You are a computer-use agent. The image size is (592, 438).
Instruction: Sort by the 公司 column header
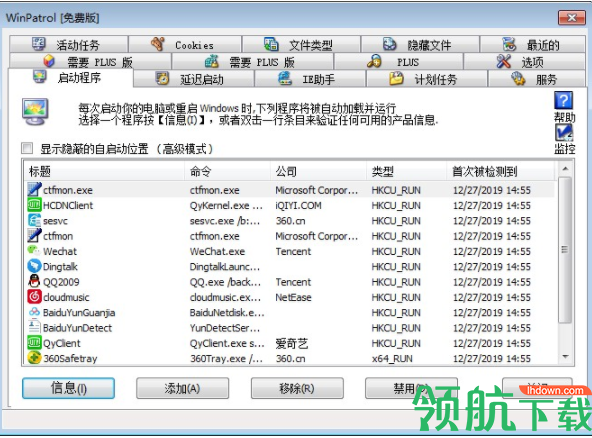coord(318,171)
